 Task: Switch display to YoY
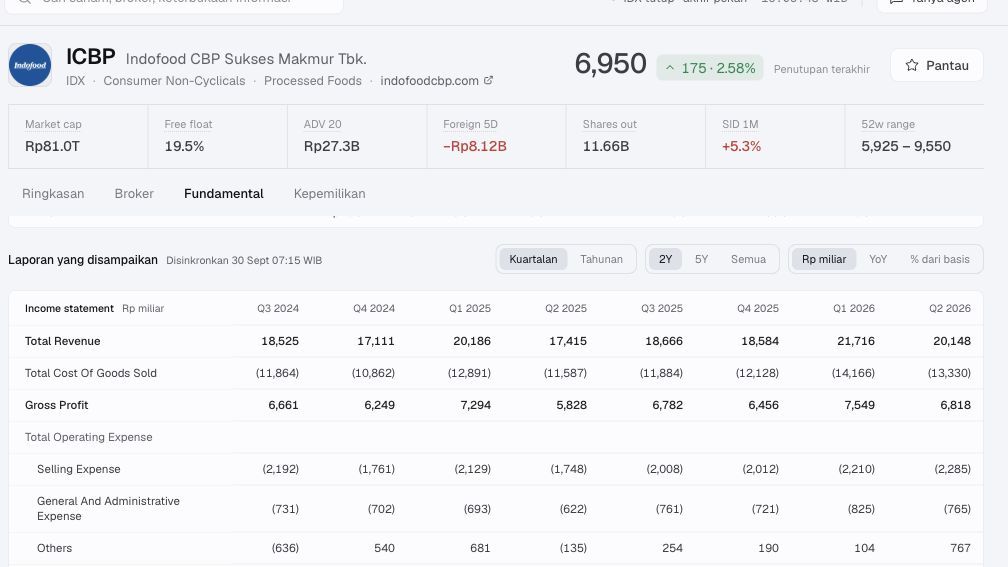click(x=878, y=259)
